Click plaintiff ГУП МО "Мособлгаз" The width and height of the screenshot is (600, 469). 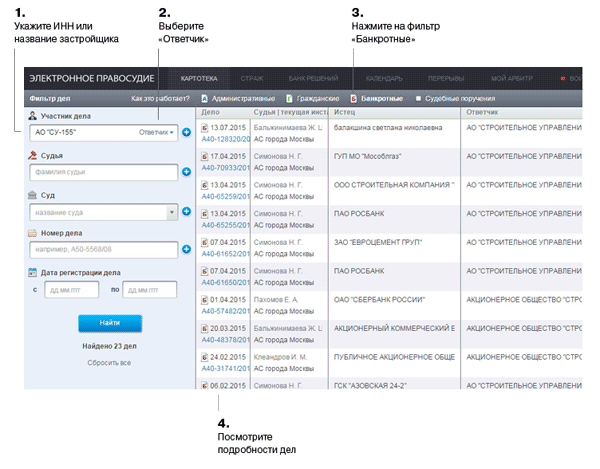(367, 156)
